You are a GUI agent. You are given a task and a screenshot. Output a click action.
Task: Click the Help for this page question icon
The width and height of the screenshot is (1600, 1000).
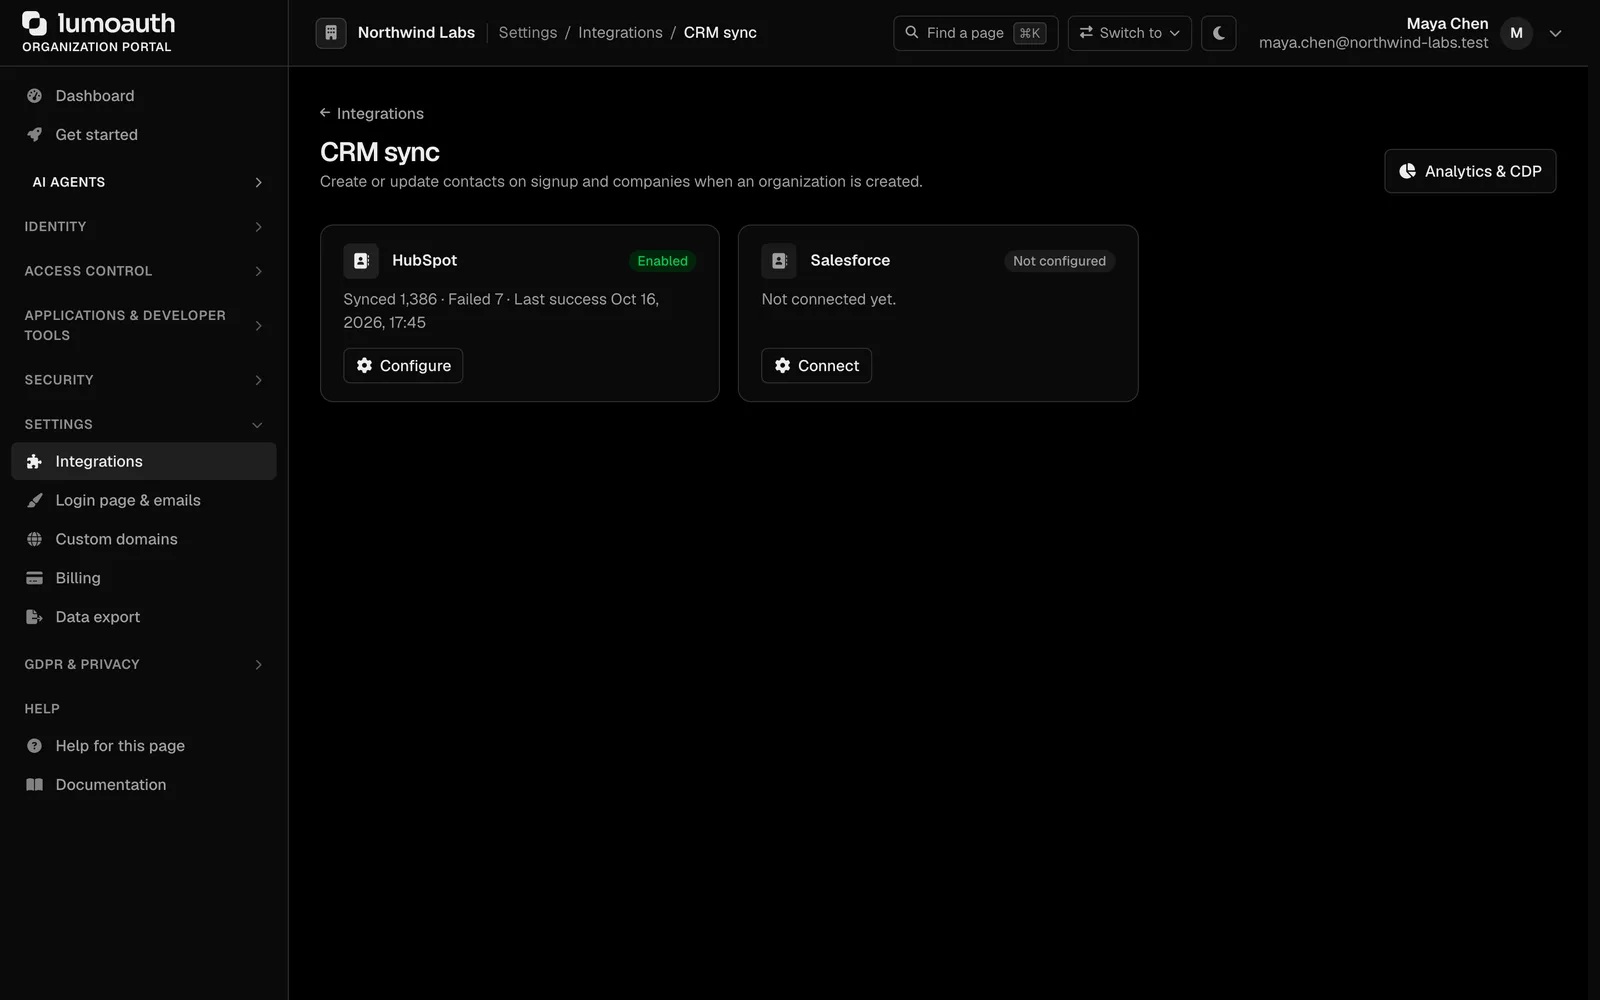coord(35,746)
